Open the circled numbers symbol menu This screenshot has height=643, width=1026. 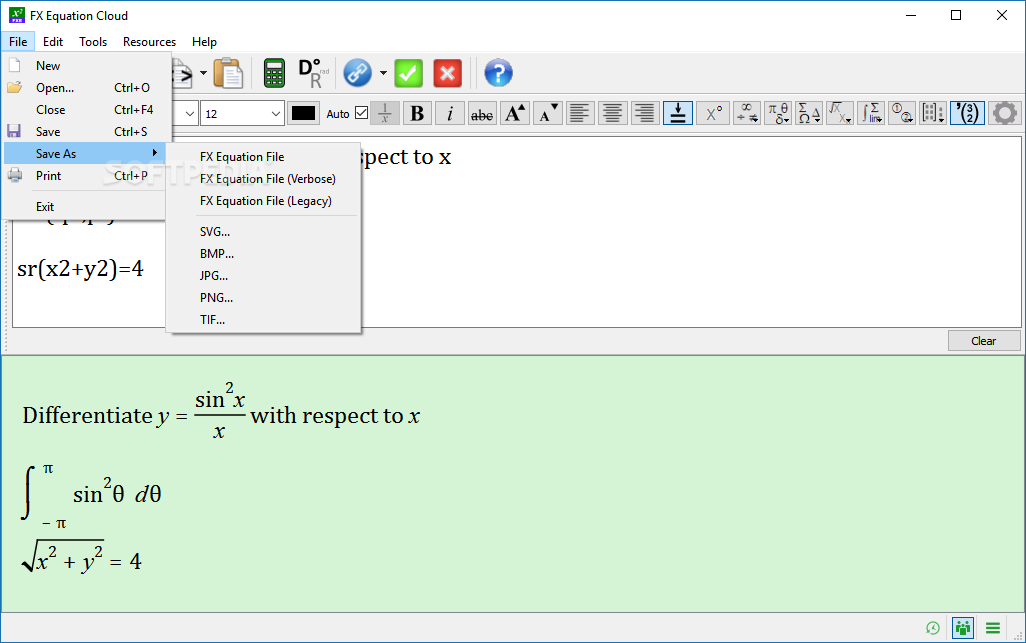(902, 113)
